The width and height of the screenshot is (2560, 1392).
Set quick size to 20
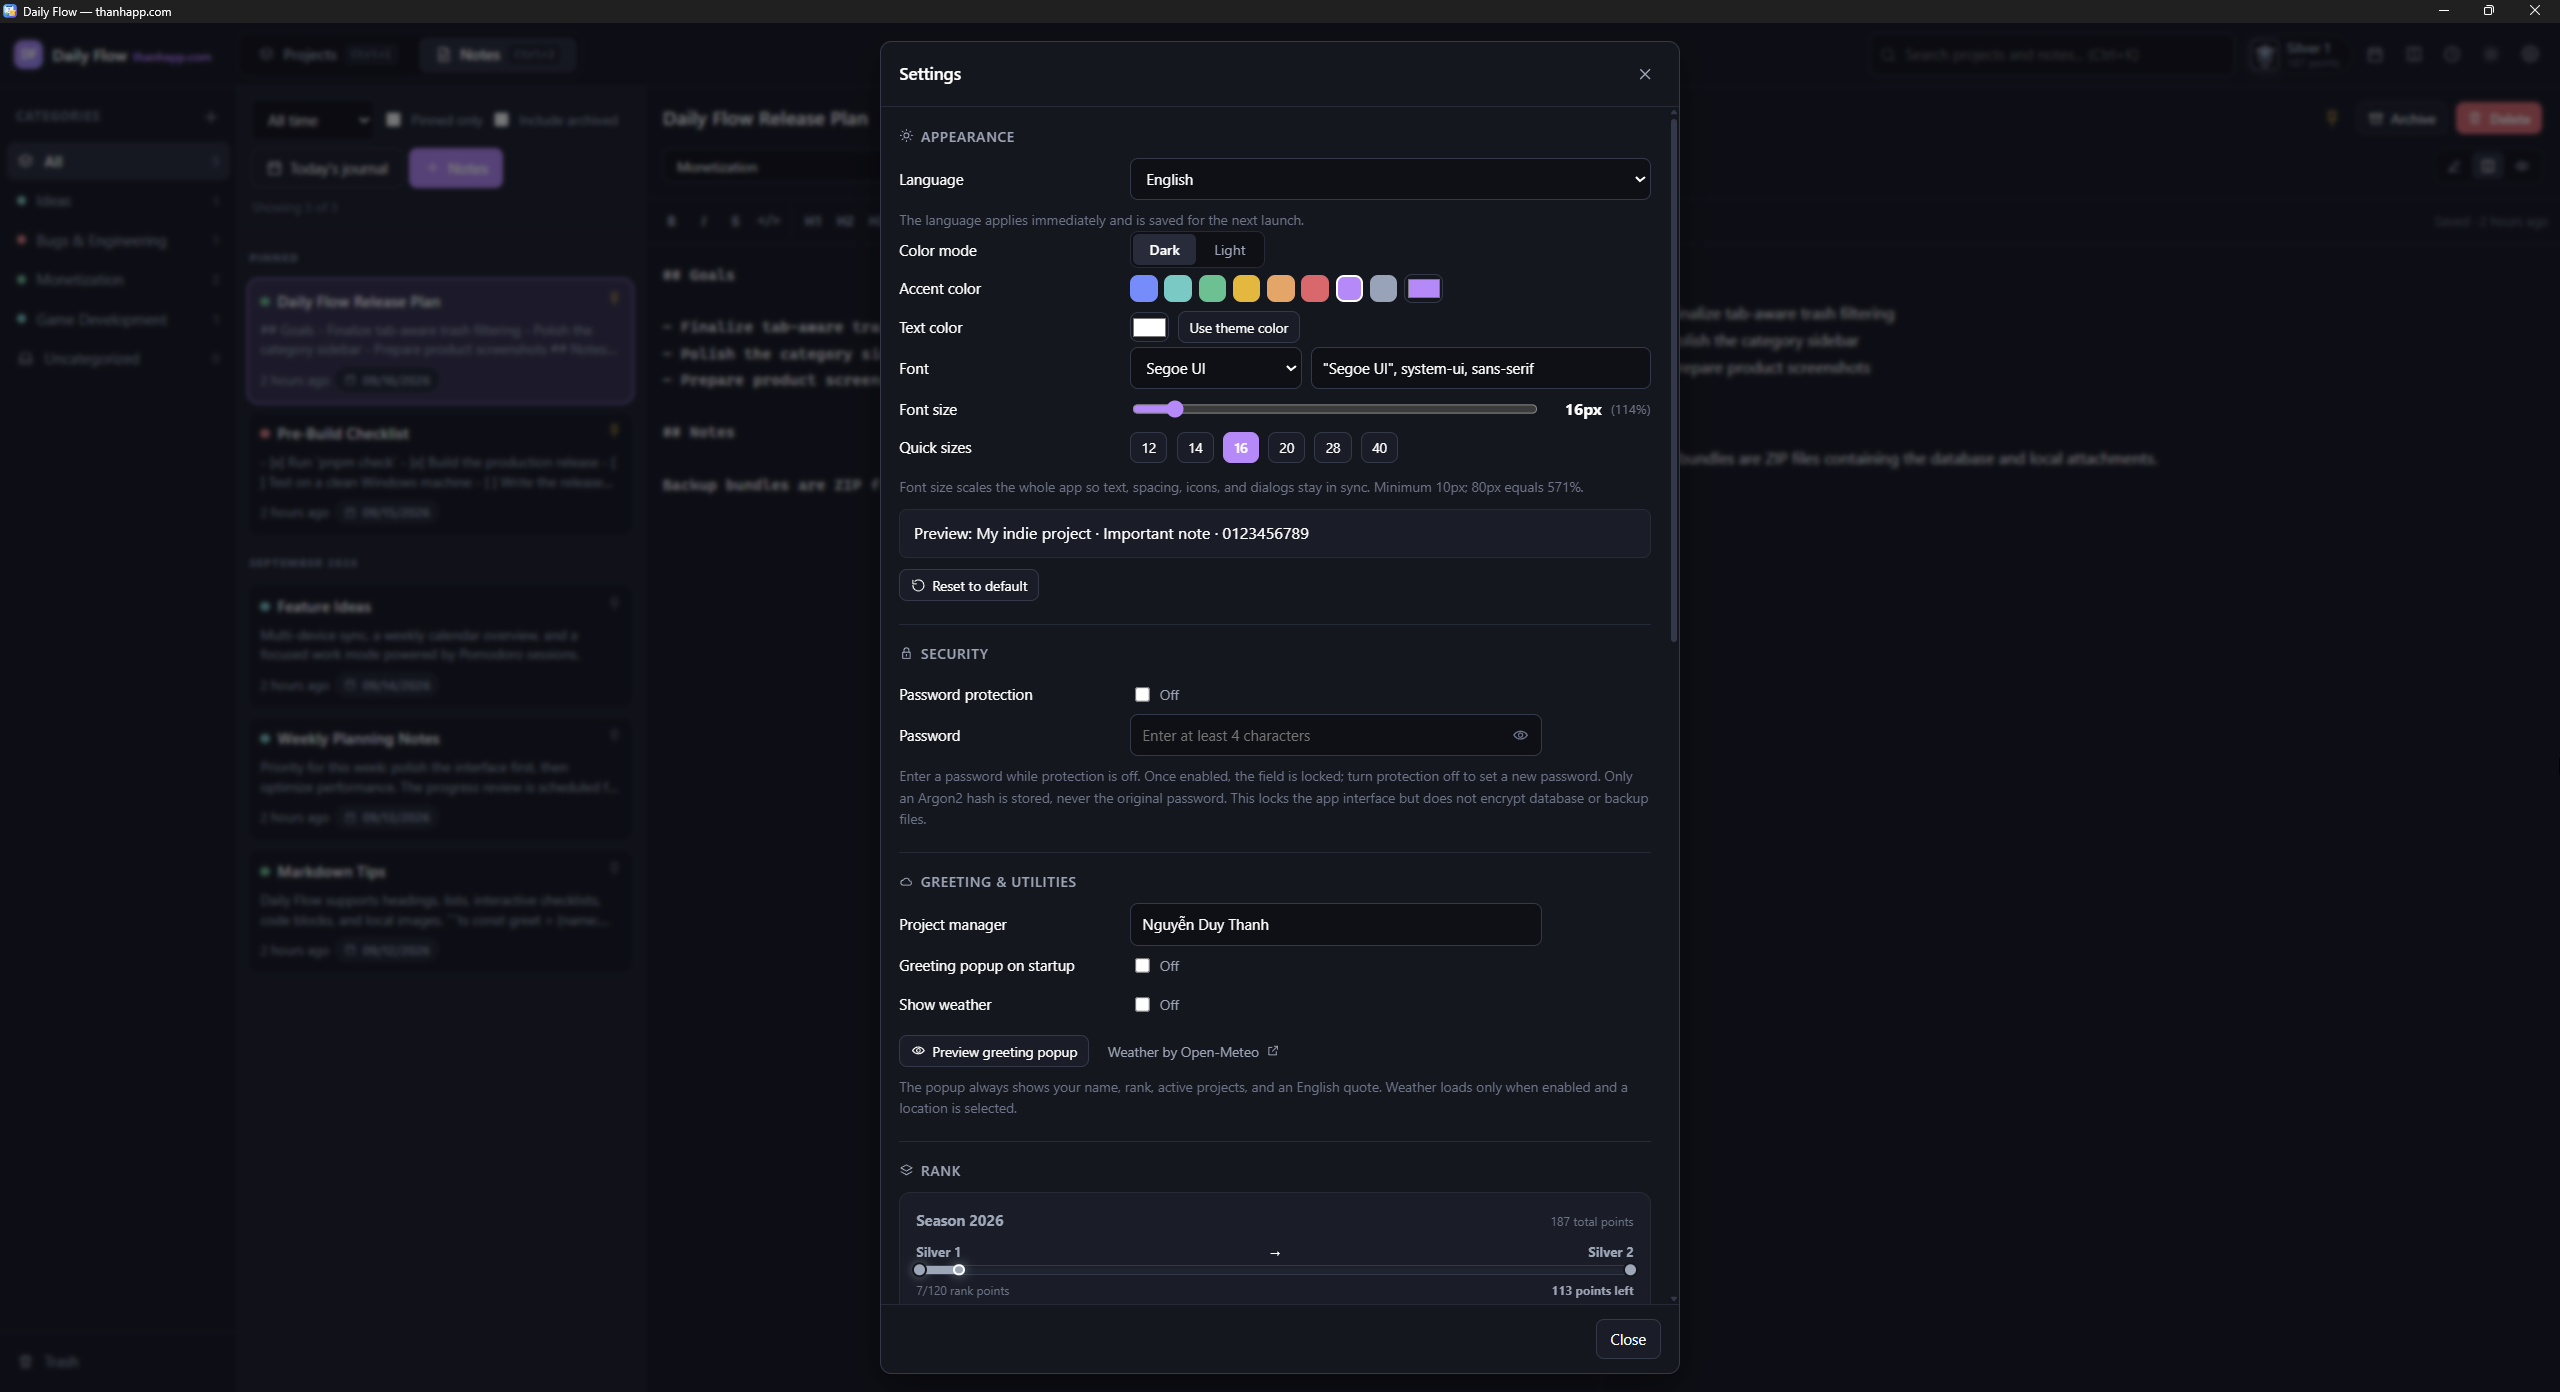[1286, 448]
